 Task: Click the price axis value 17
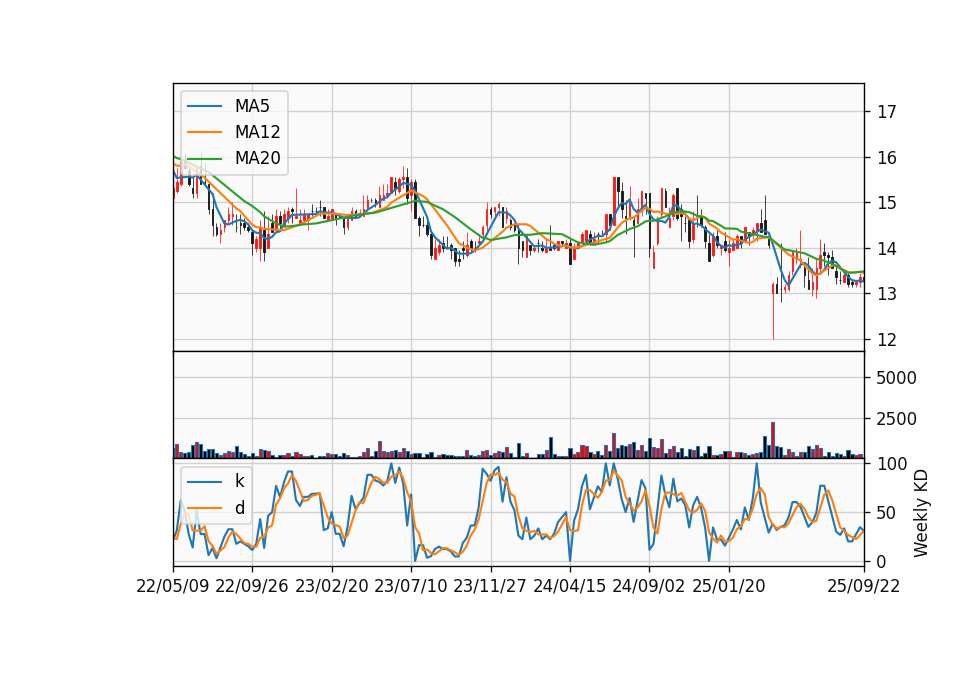pyautogui.click(x=887, y=112)
